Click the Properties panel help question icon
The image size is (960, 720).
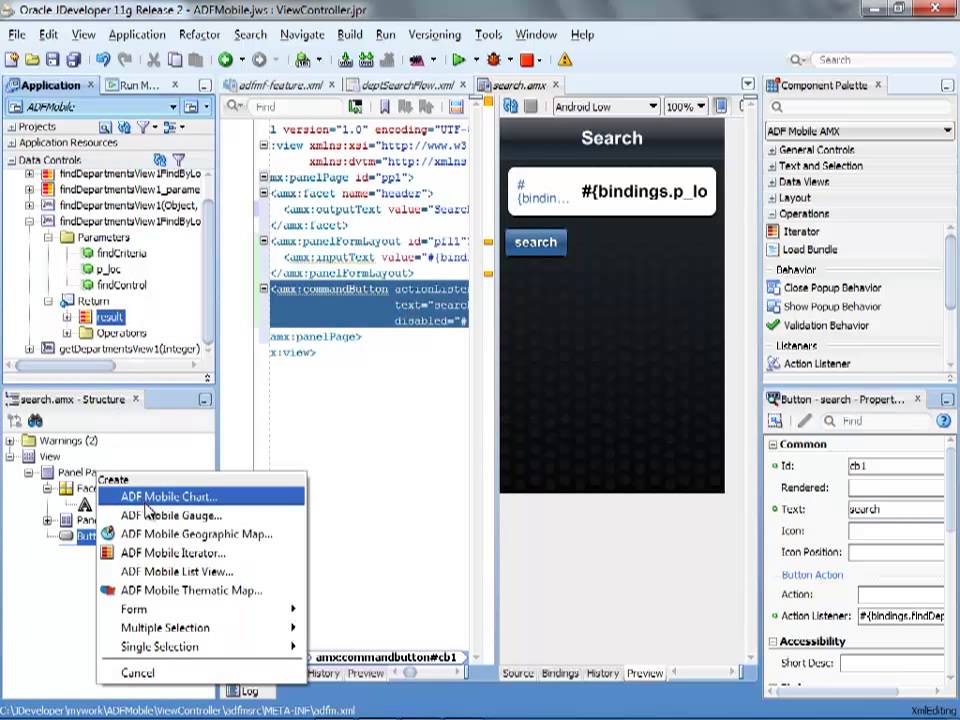943,421
